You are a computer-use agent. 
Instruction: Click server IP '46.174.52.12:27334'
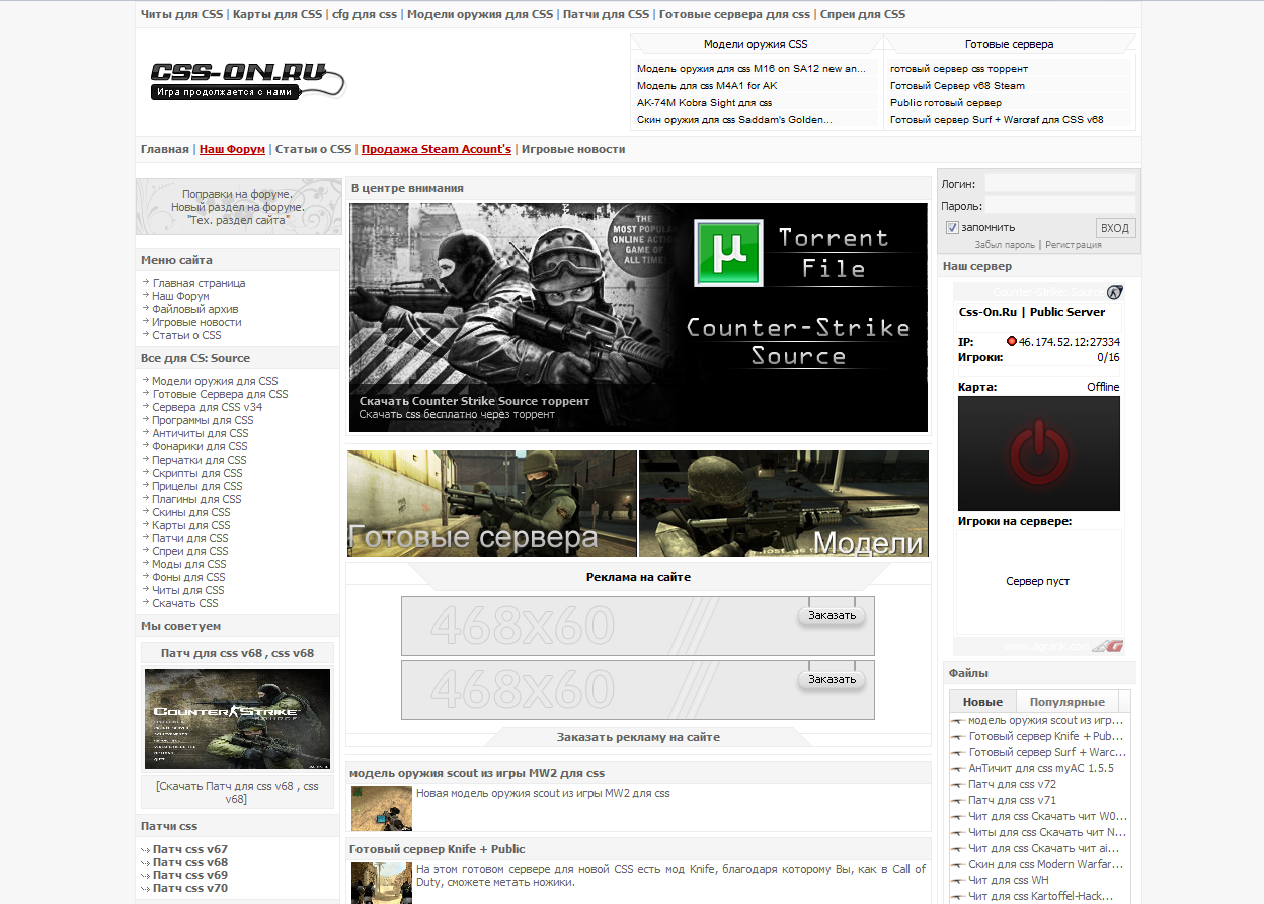(1069, 342)
